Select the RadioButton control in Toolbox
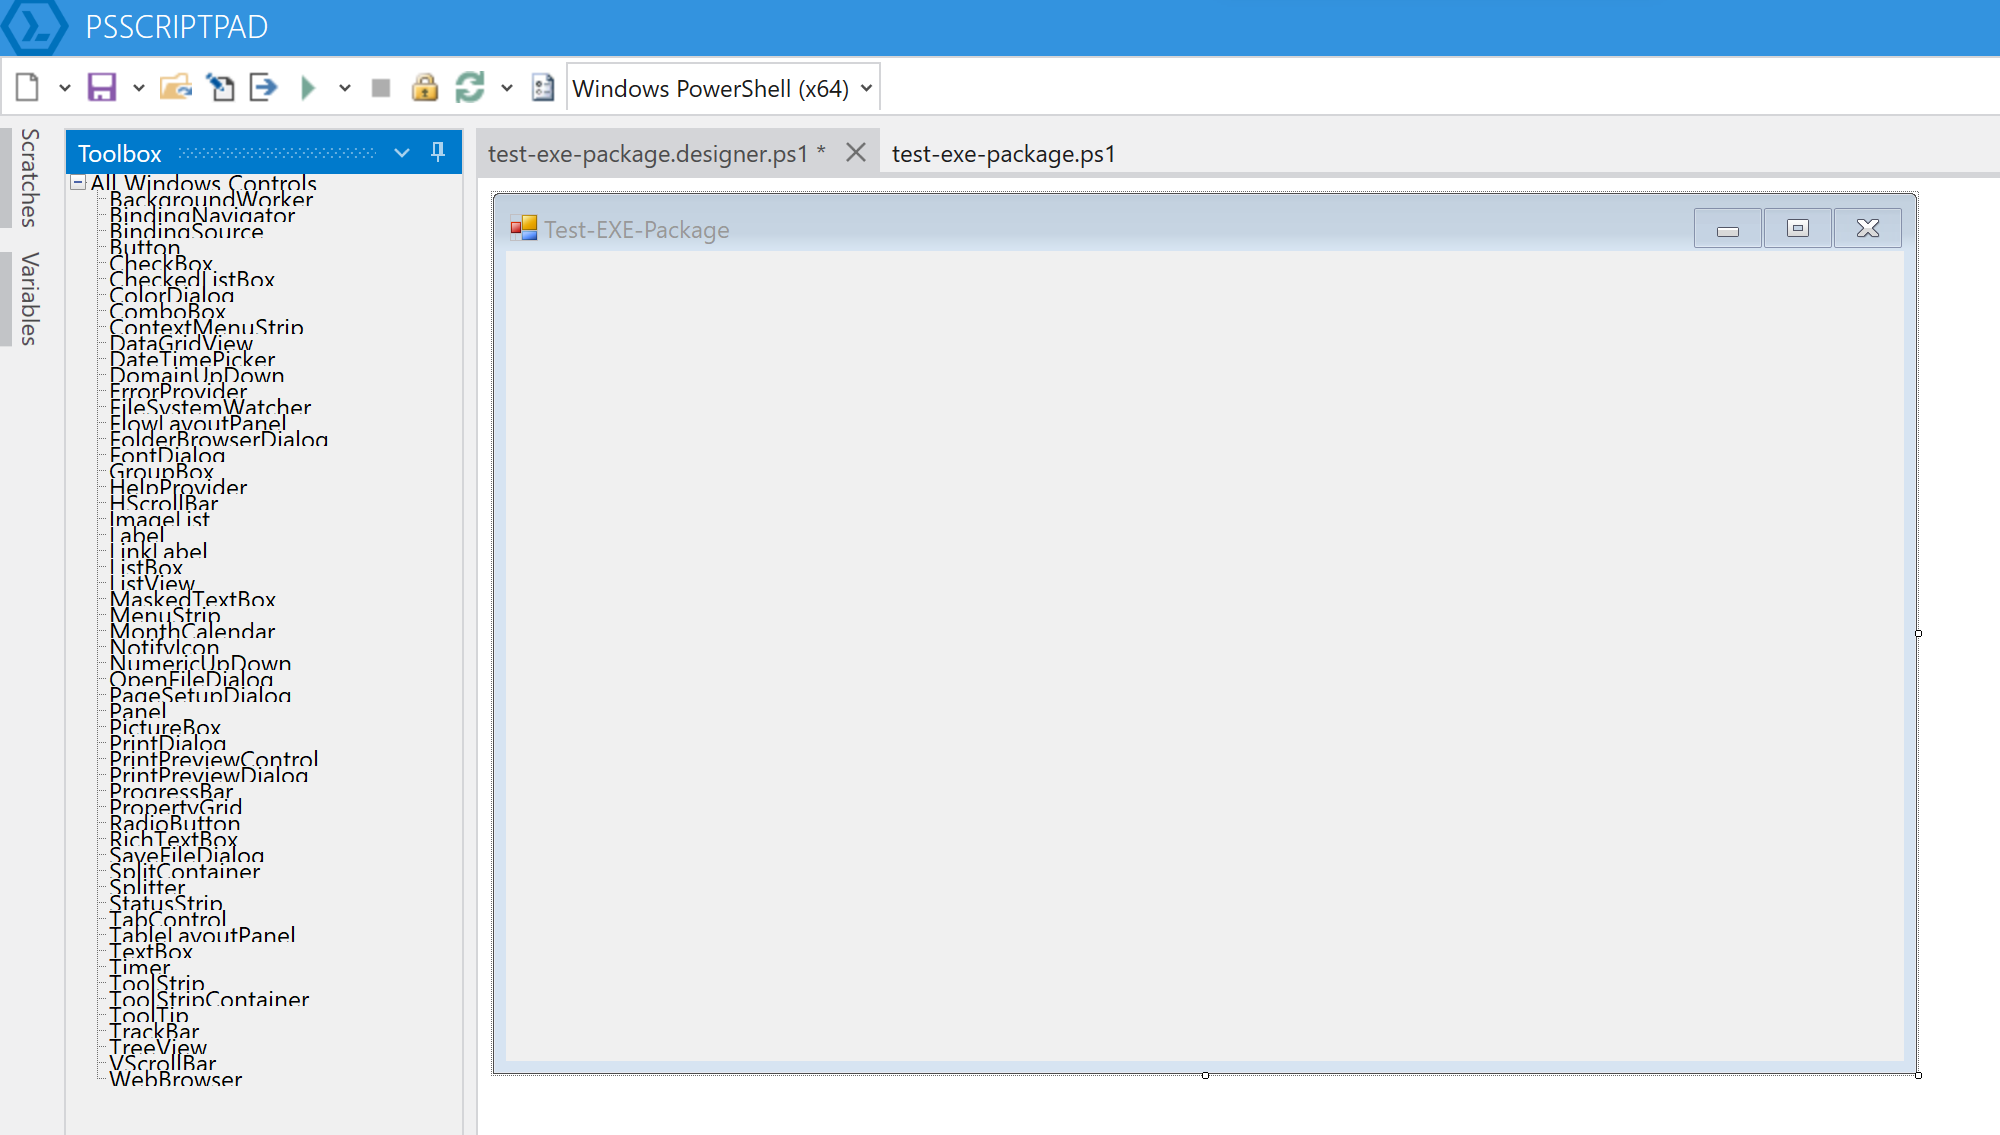The image size is (2000, 1135). tap(175, 823)
